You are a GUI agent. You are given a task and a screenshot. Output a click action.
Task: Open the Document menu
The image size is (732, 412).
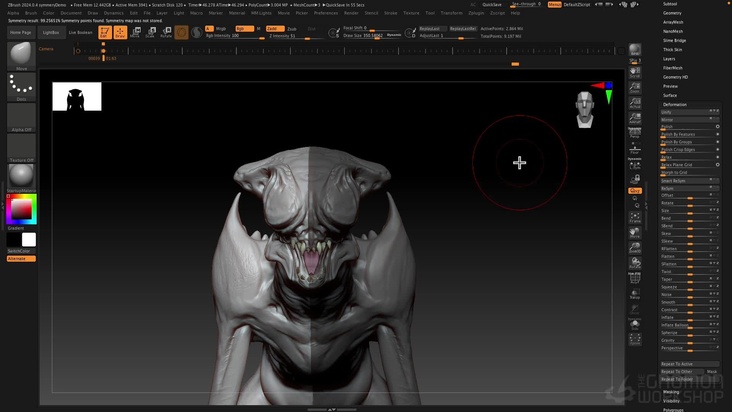71,13
